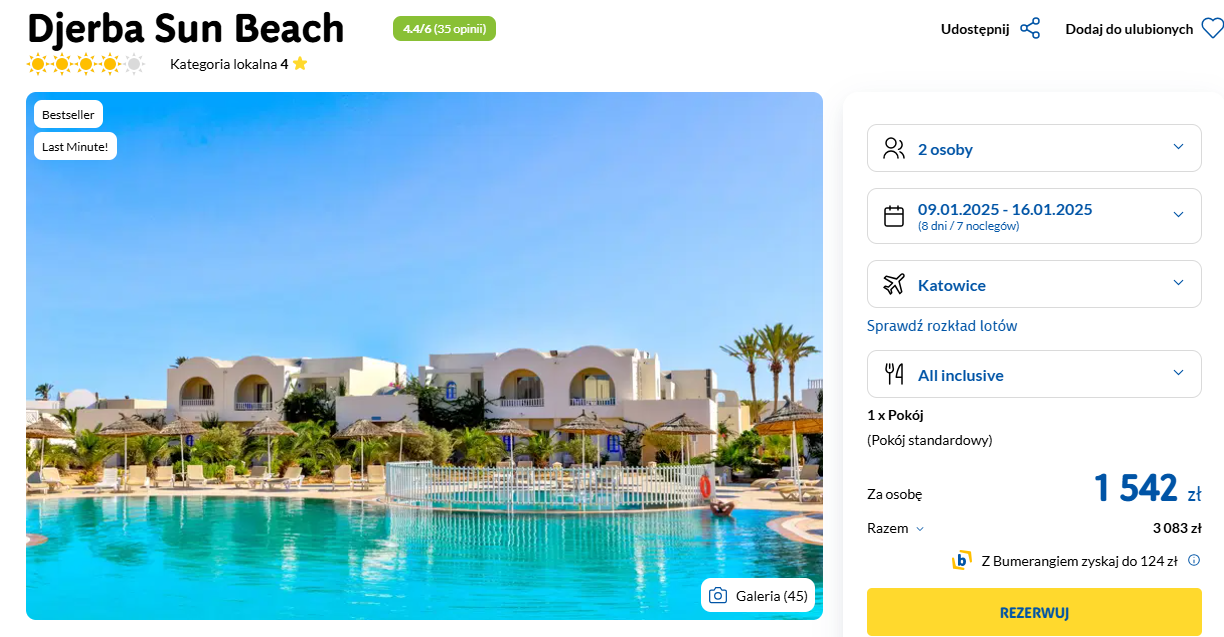Click the airplane icon in departure field
This screenshot has height=637, width=1224.
(x=894, y=285)
